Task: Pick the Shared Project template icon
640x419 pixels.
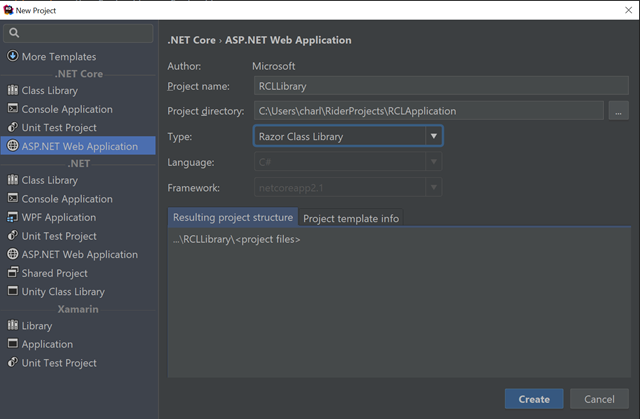Action: point(13,273)
